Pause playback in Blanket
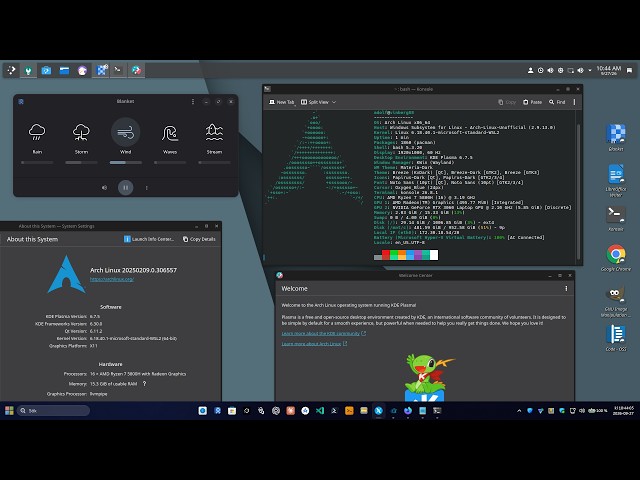Screen dimensions: 640x480 pos(126,188)
